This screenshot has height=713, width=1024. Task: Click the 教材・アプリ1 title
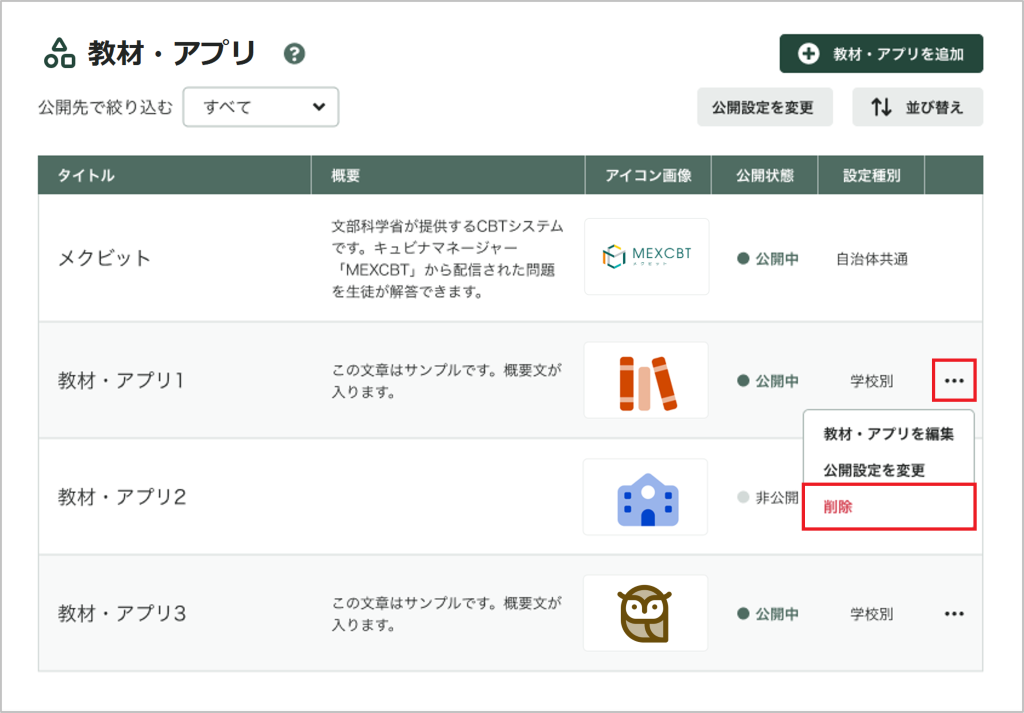tap(121, 381)
